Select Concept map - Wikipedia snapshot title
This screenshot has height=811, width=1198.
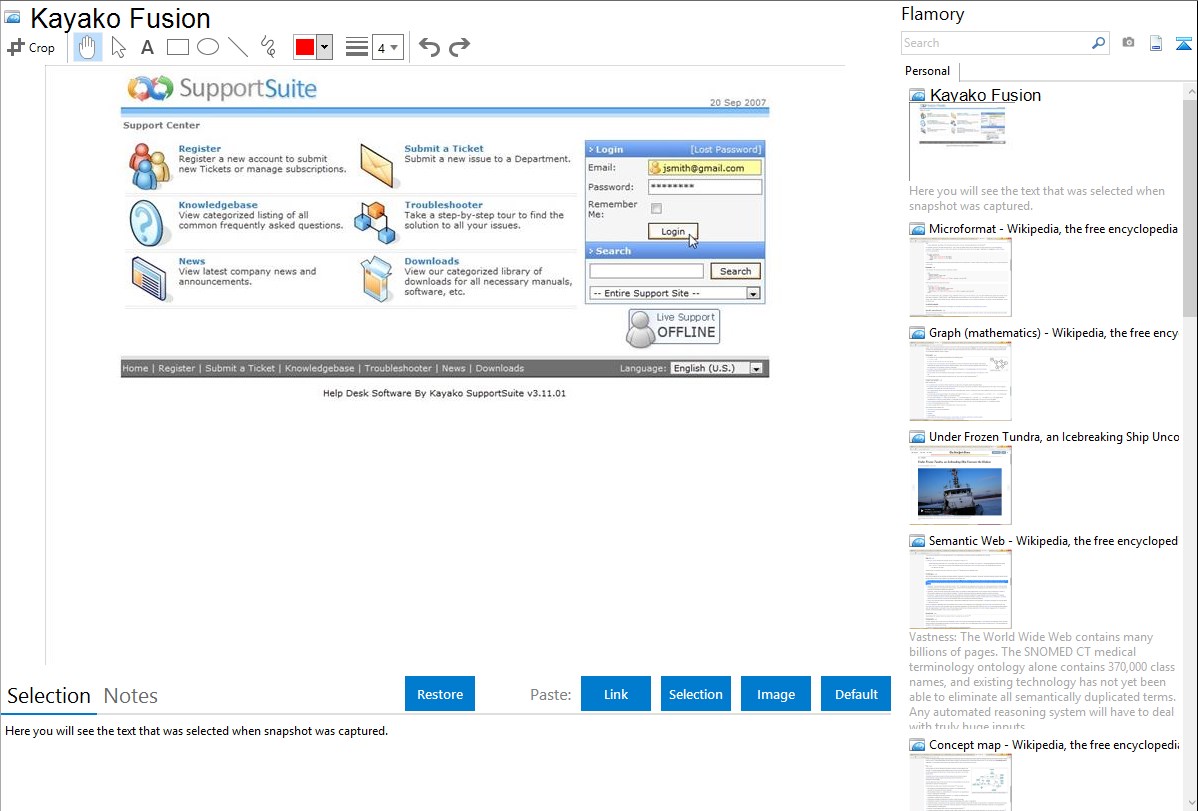click(x=1054, y=745)
